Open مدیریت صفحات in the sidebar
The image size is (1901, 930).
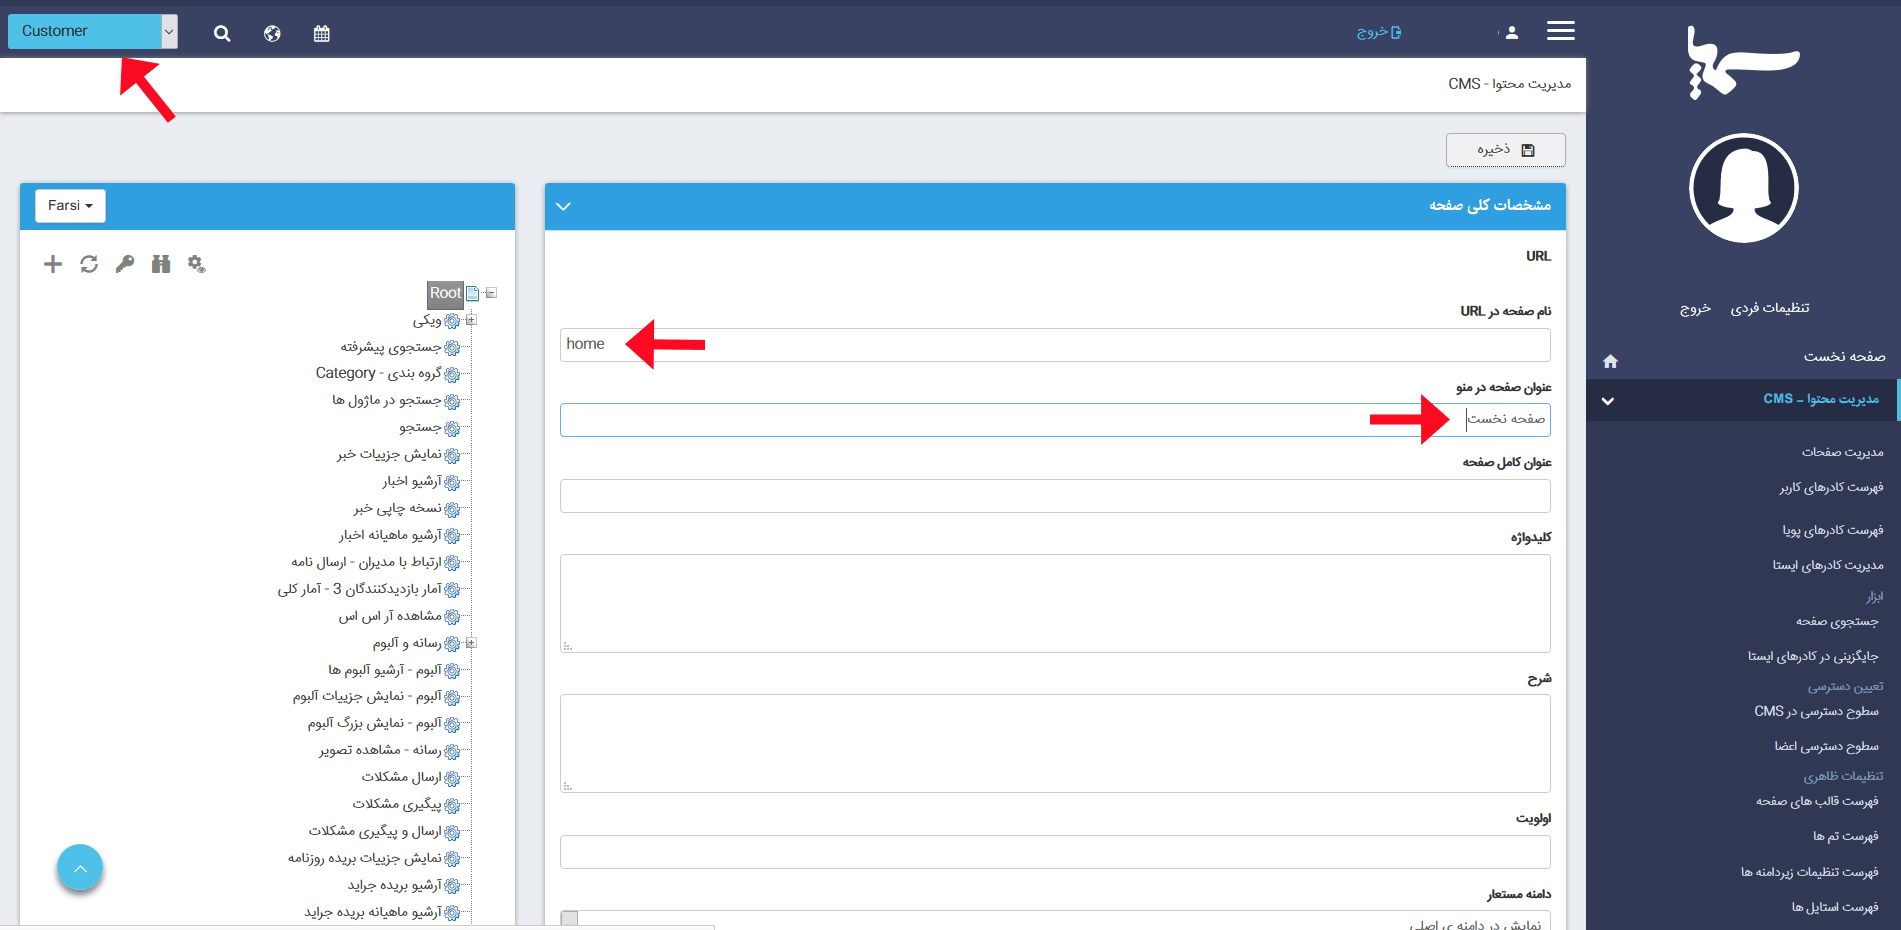click(1842, 452)
